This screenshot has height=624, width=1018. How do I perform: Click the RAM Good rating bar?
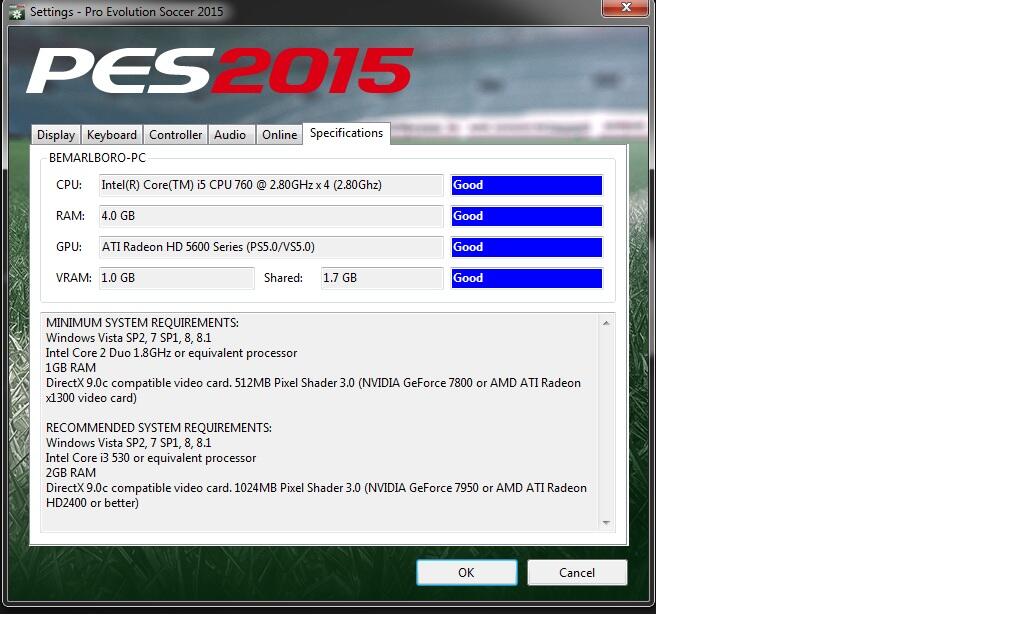click(527, 216)
